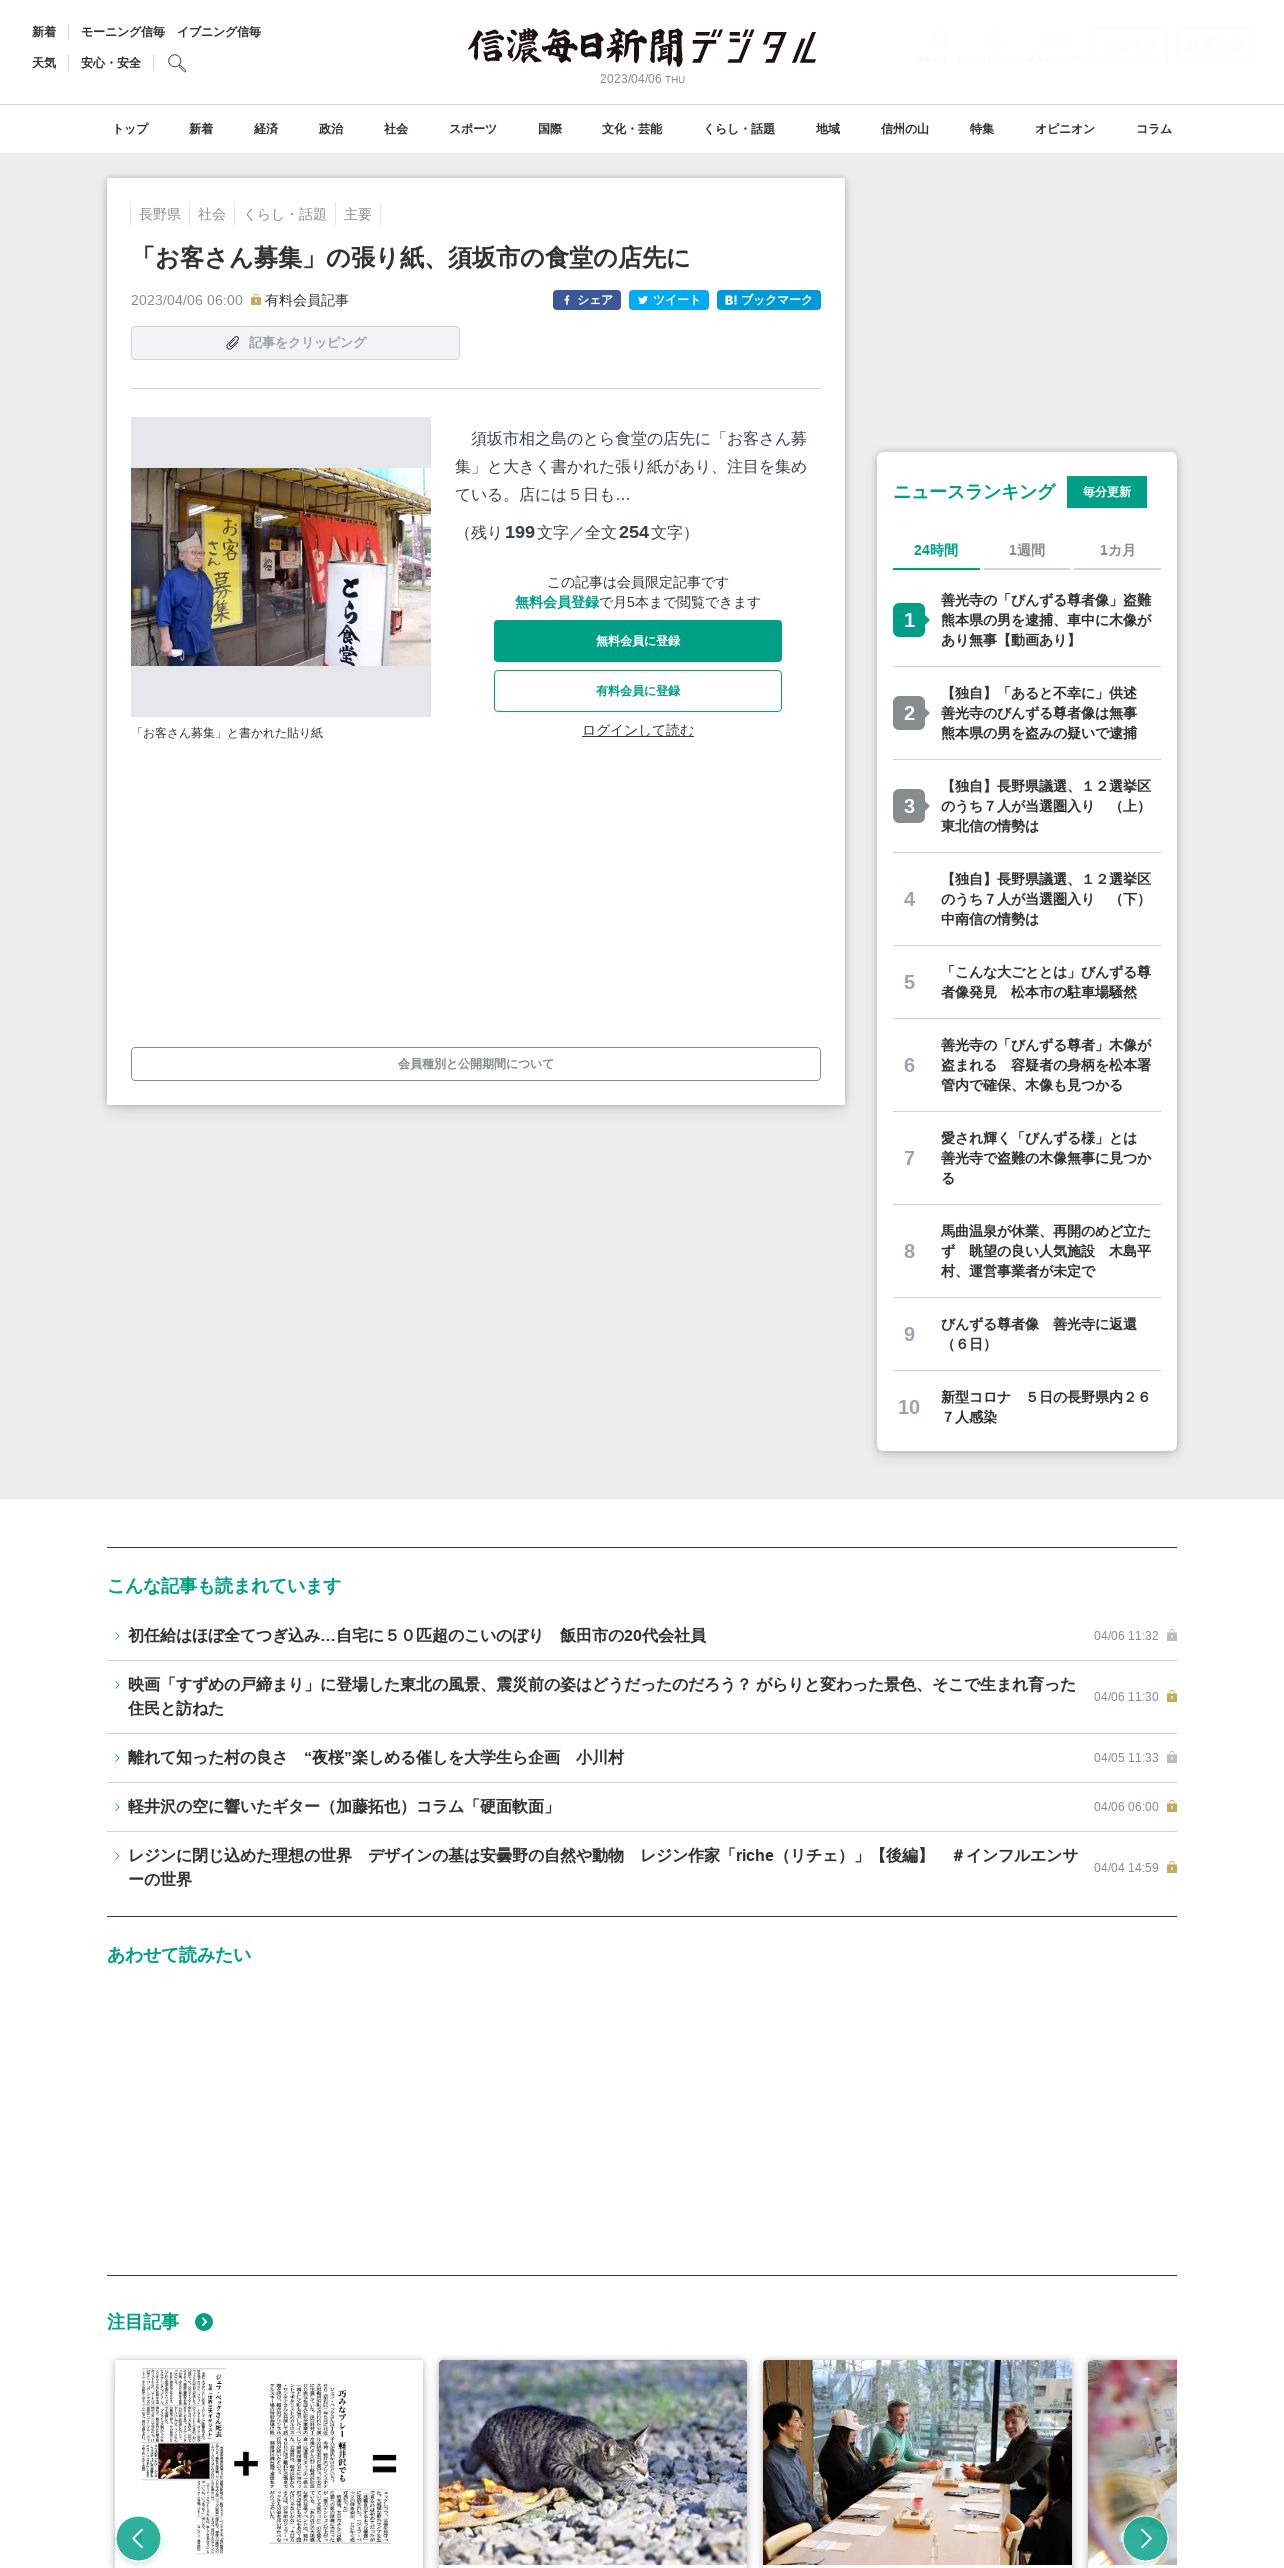Select the 24時間 ranking tab

[936, 550]
